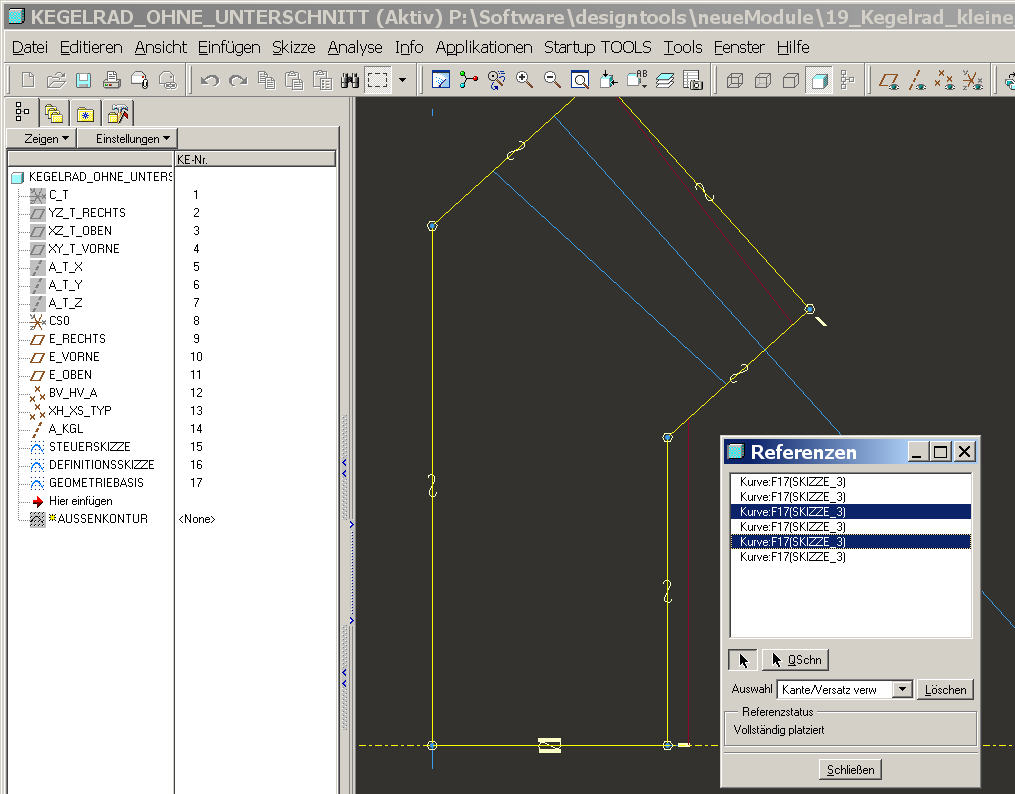Viewport: 1015px width, 794px height.
Task: Switch to wireframe display mode icon
Action: tap(735, 80)
